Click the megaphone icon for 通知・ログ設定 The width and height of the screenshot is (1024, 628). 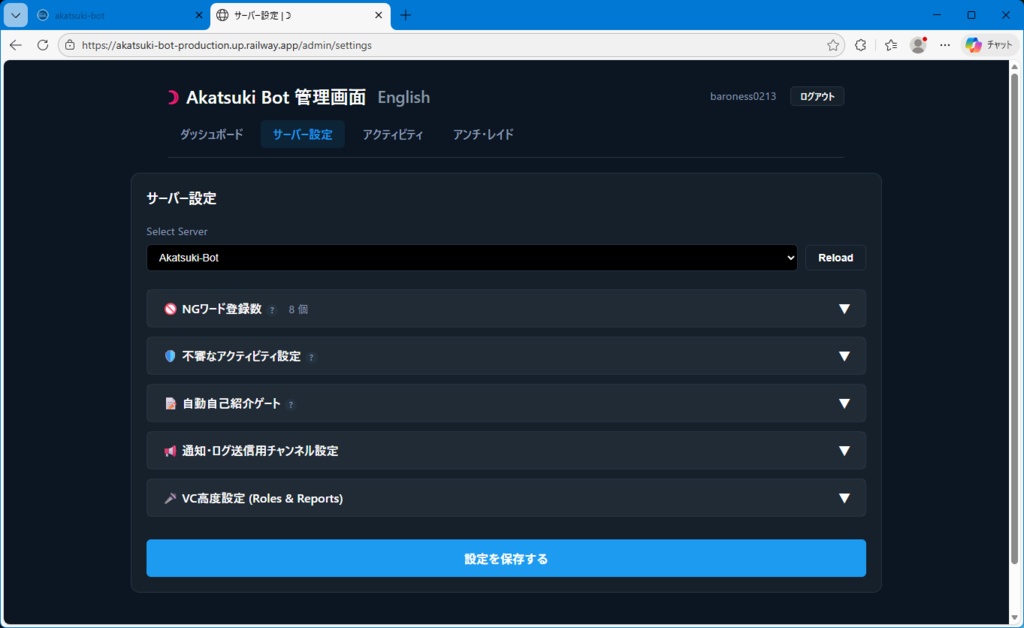point(169,451)
